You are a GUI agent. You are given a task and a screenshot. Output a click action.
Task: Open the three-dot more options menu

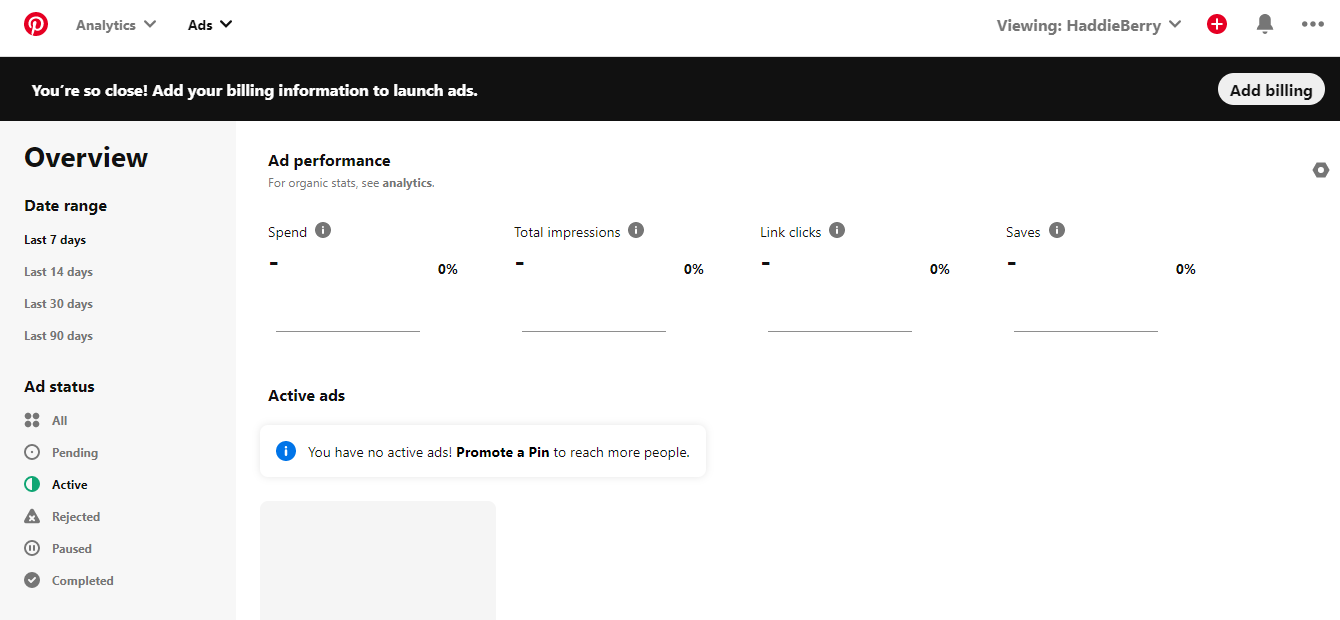pos(1312,24)
